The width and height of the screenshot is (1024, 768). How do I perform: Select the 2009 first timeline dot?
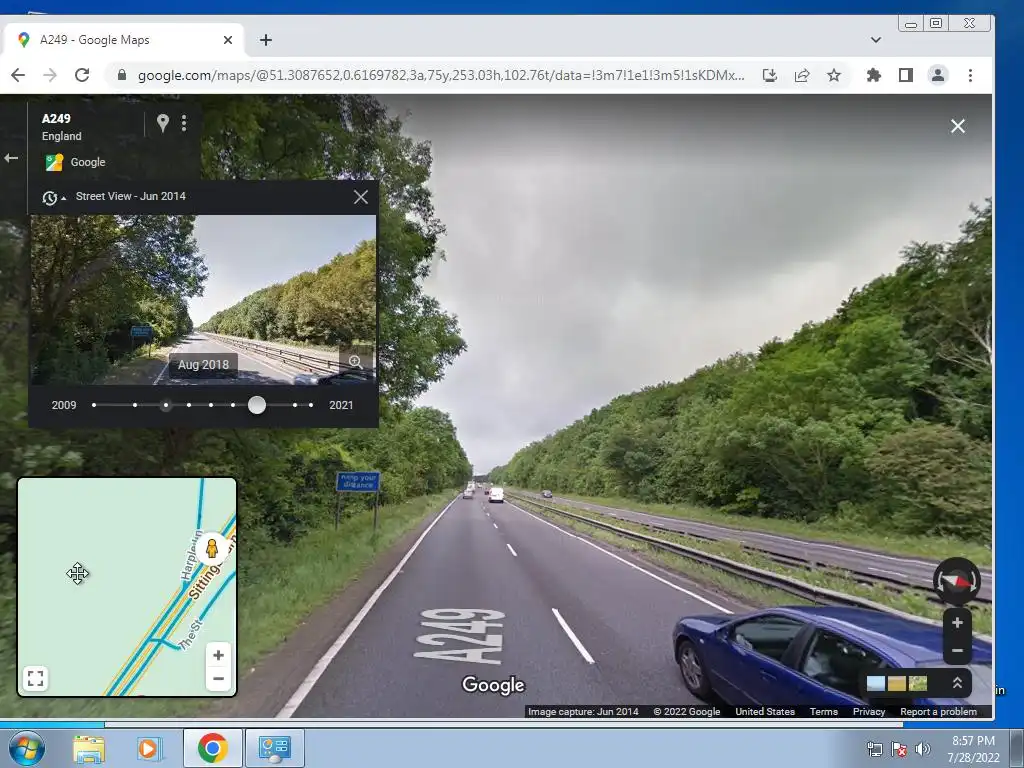click(94, 405)
